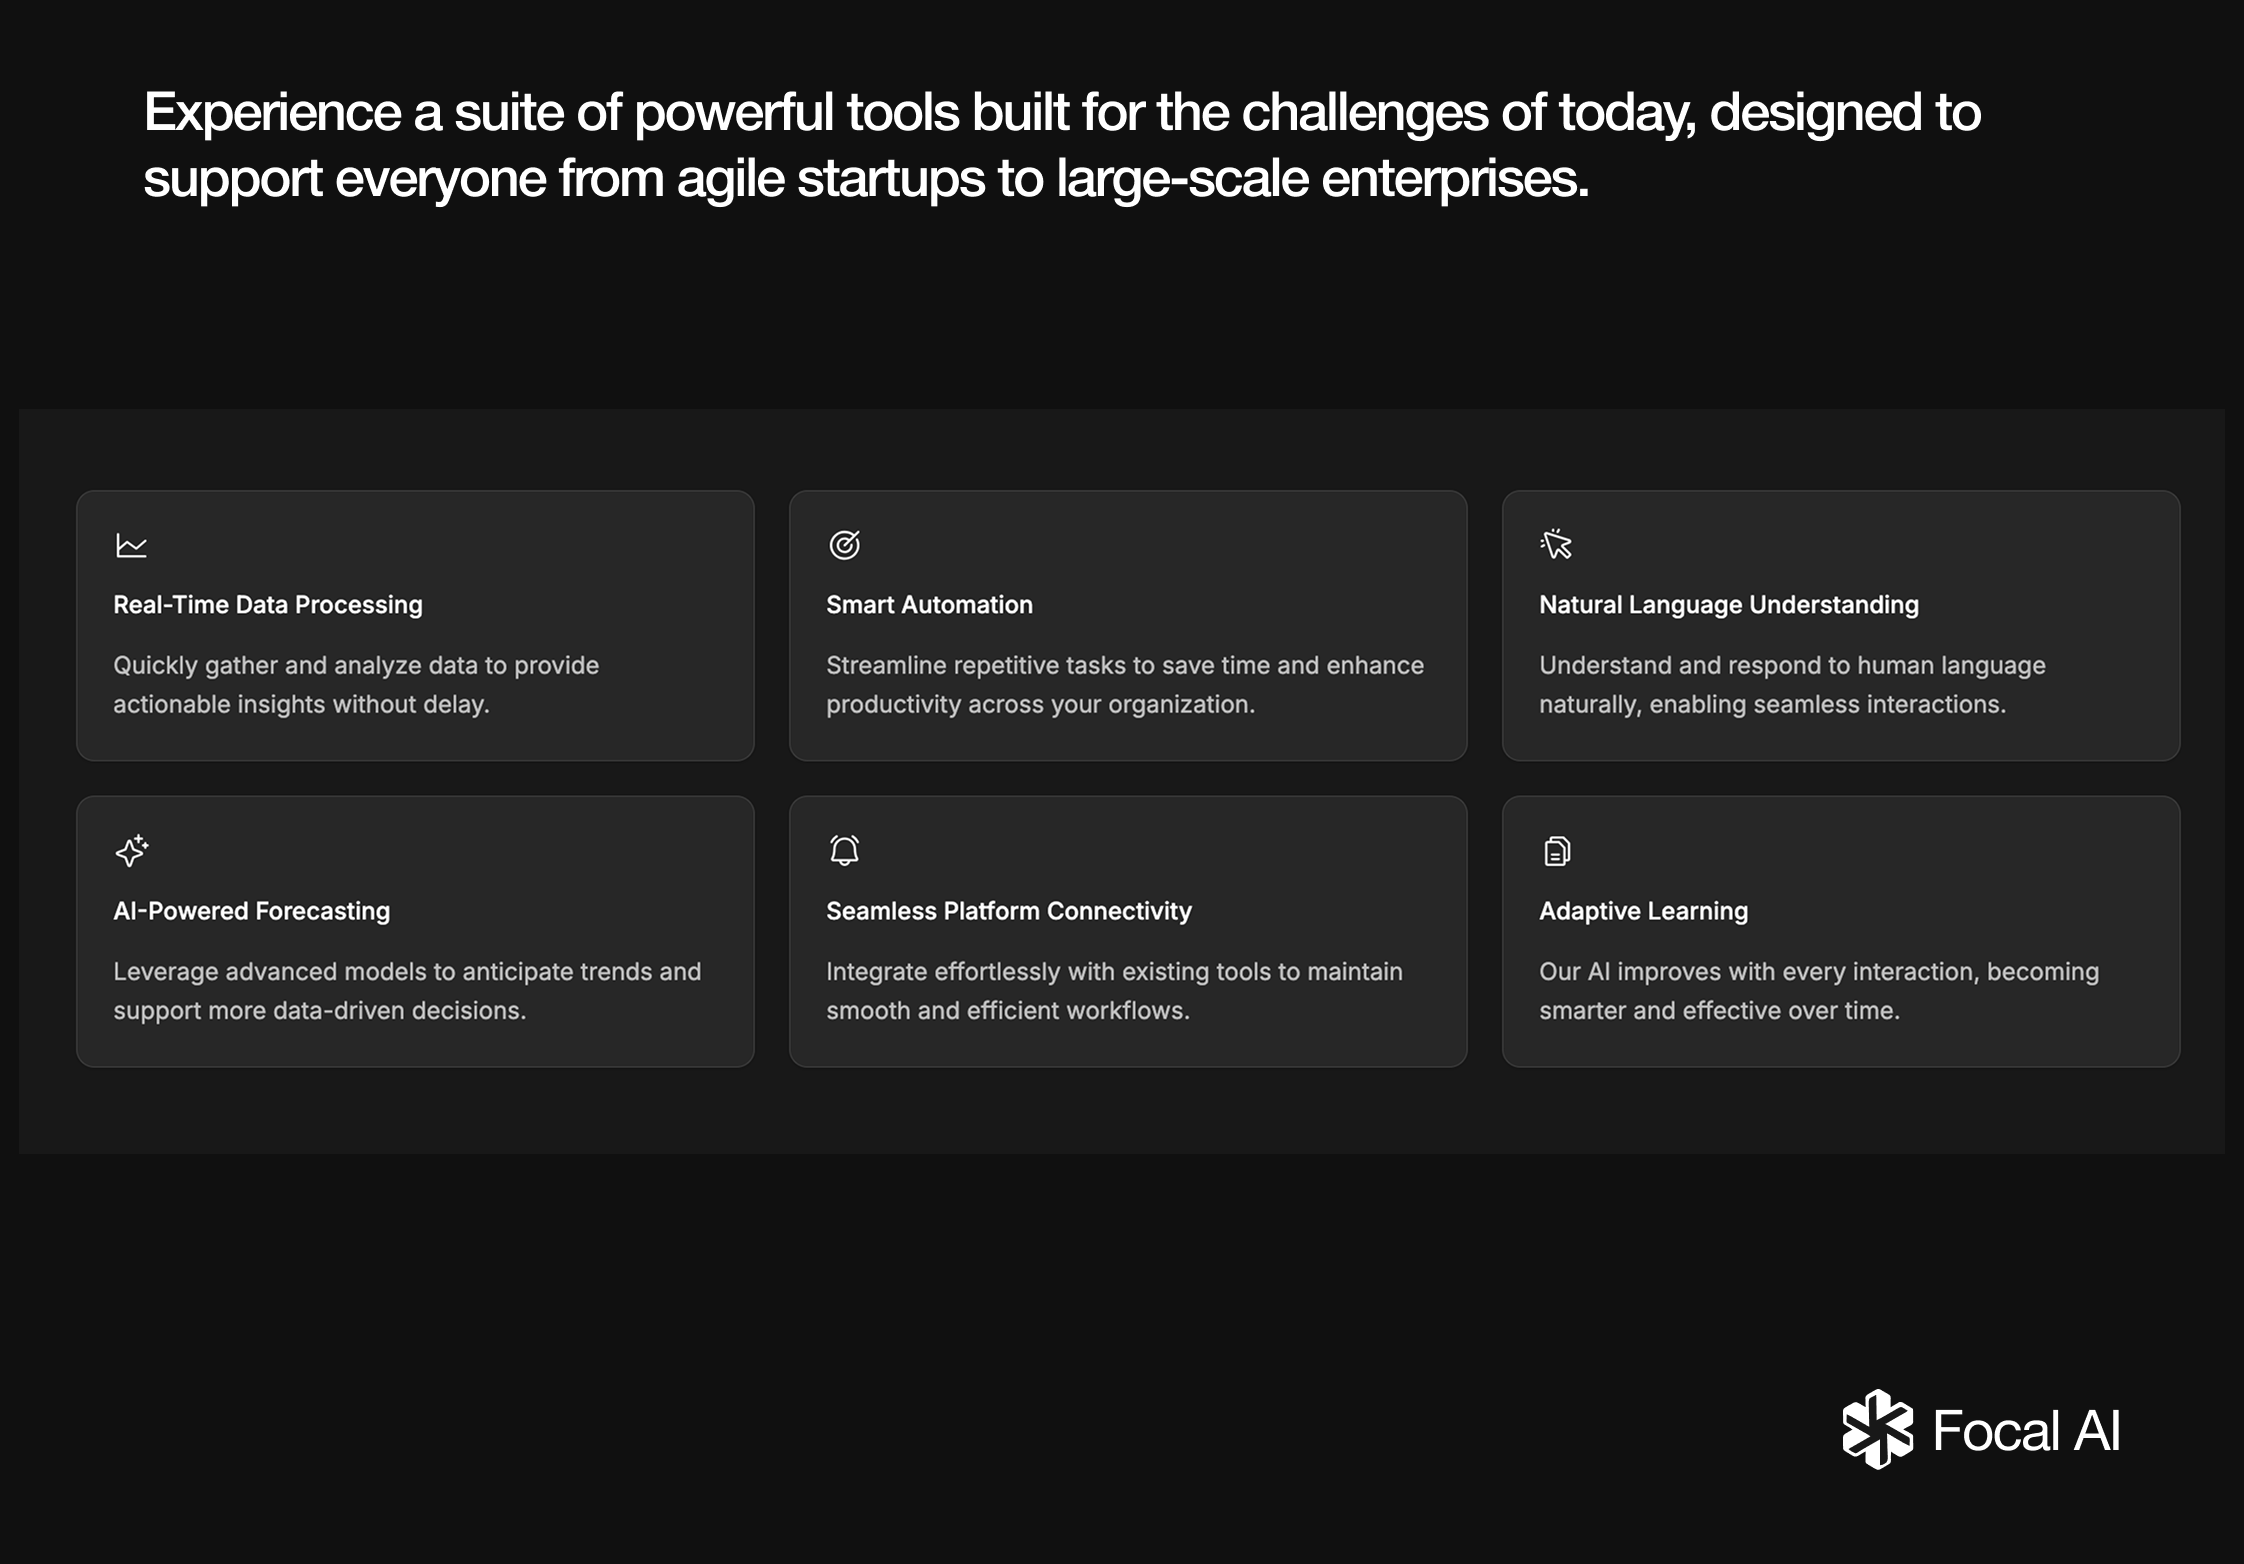Click the line chart icon
The height and width of the screenshot is (1564, 2244).
click(x=131, y=546)
